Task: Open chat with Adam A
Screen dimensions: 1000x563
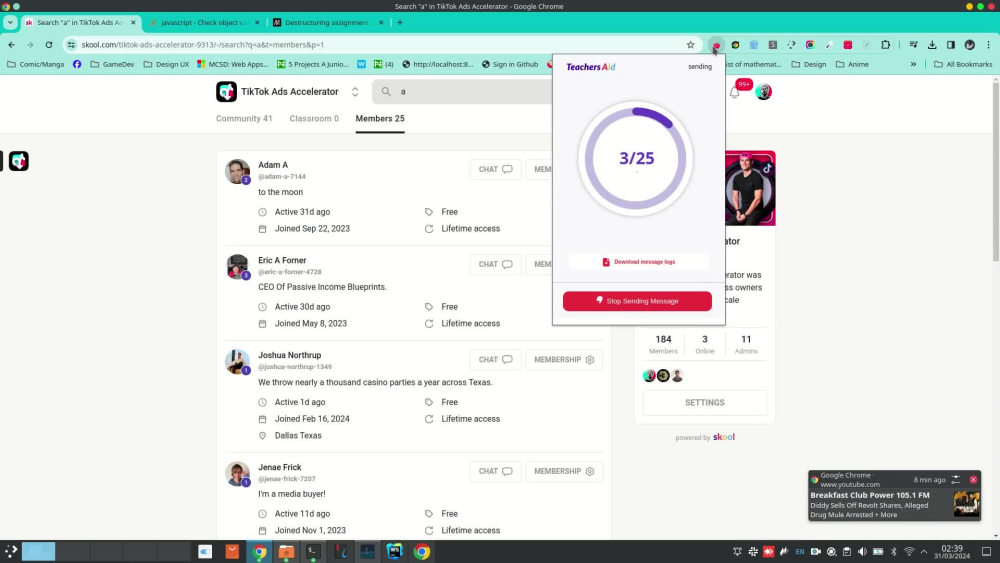Action: pyautogui.click(x=496, y=169)
